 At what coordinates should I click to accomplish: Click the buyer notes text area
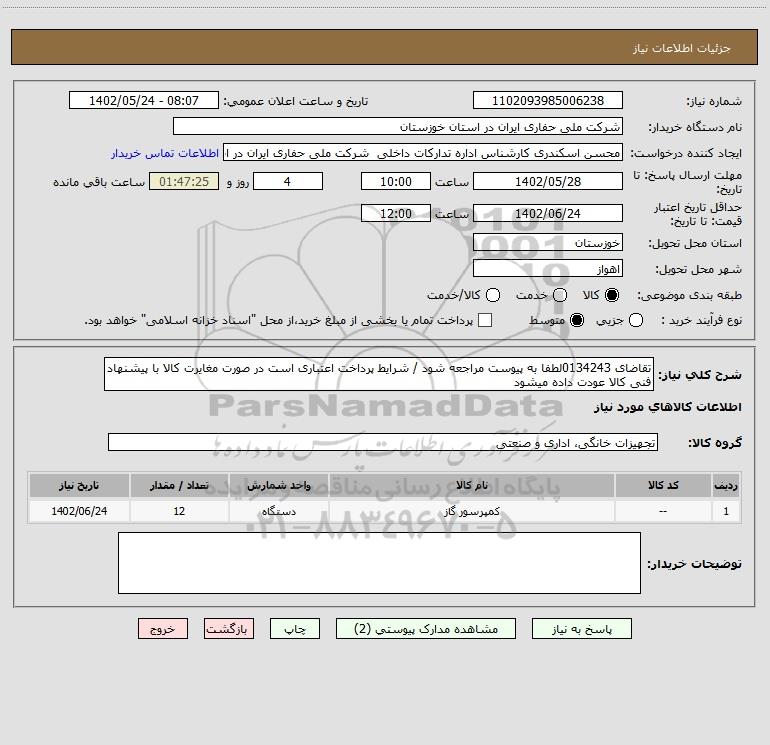[379, 562]
